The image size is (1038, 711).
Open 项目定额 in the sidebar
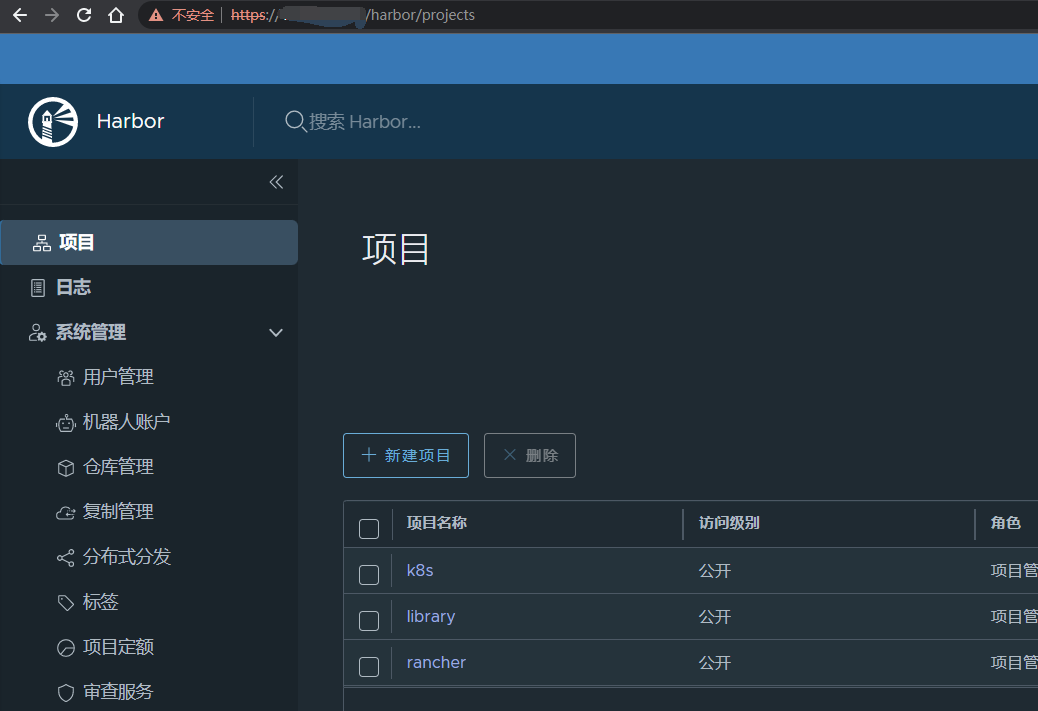[x=118, y=647]
